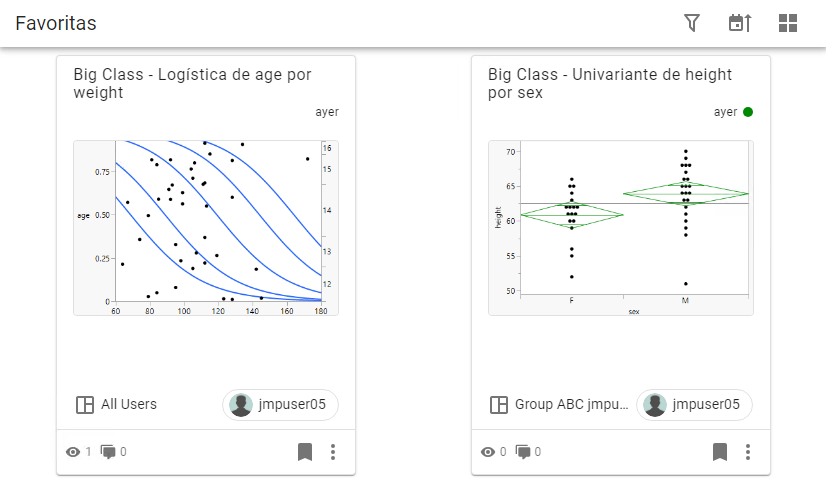Open the filter icon in header
The image size is (826, 500).
click(x=692, y=23)
